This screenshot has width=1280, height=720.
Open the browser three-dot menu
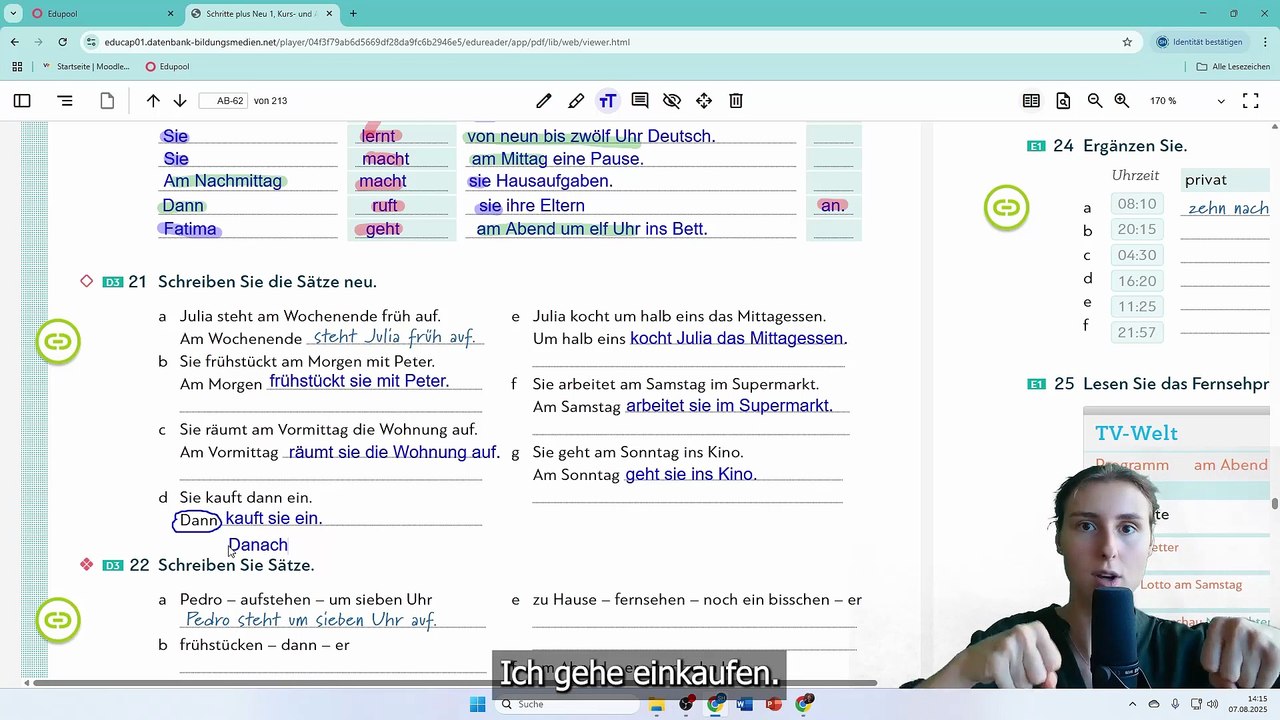pos(1264,42)
